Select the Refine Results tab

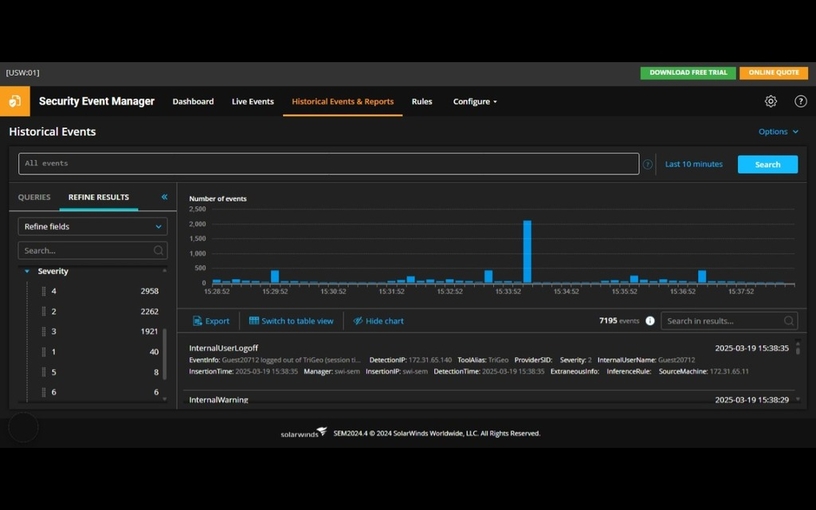(98, 197)
